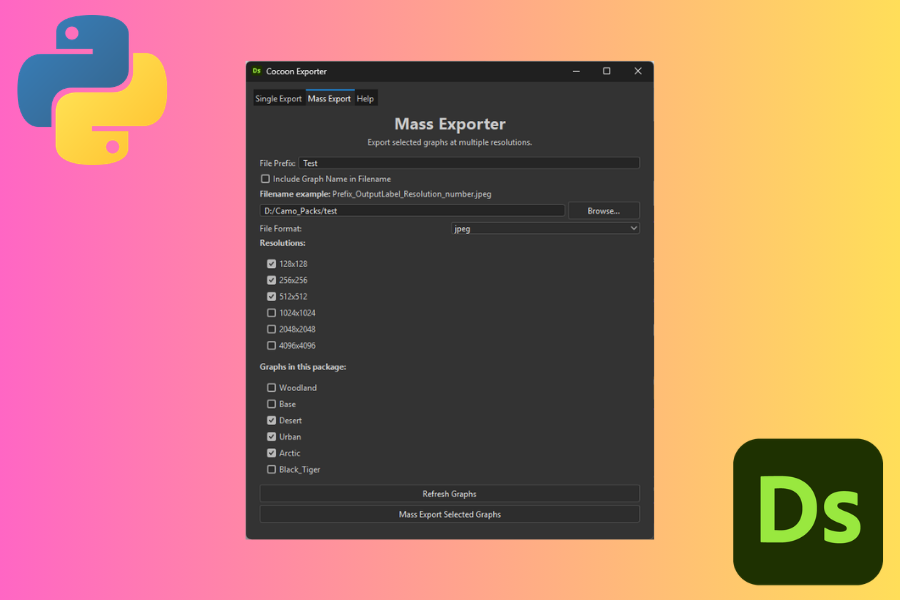The width and height of the screenshot is (900, 600).
Task: Close the Cocoon Exporter window
Action: pos(638,71)
